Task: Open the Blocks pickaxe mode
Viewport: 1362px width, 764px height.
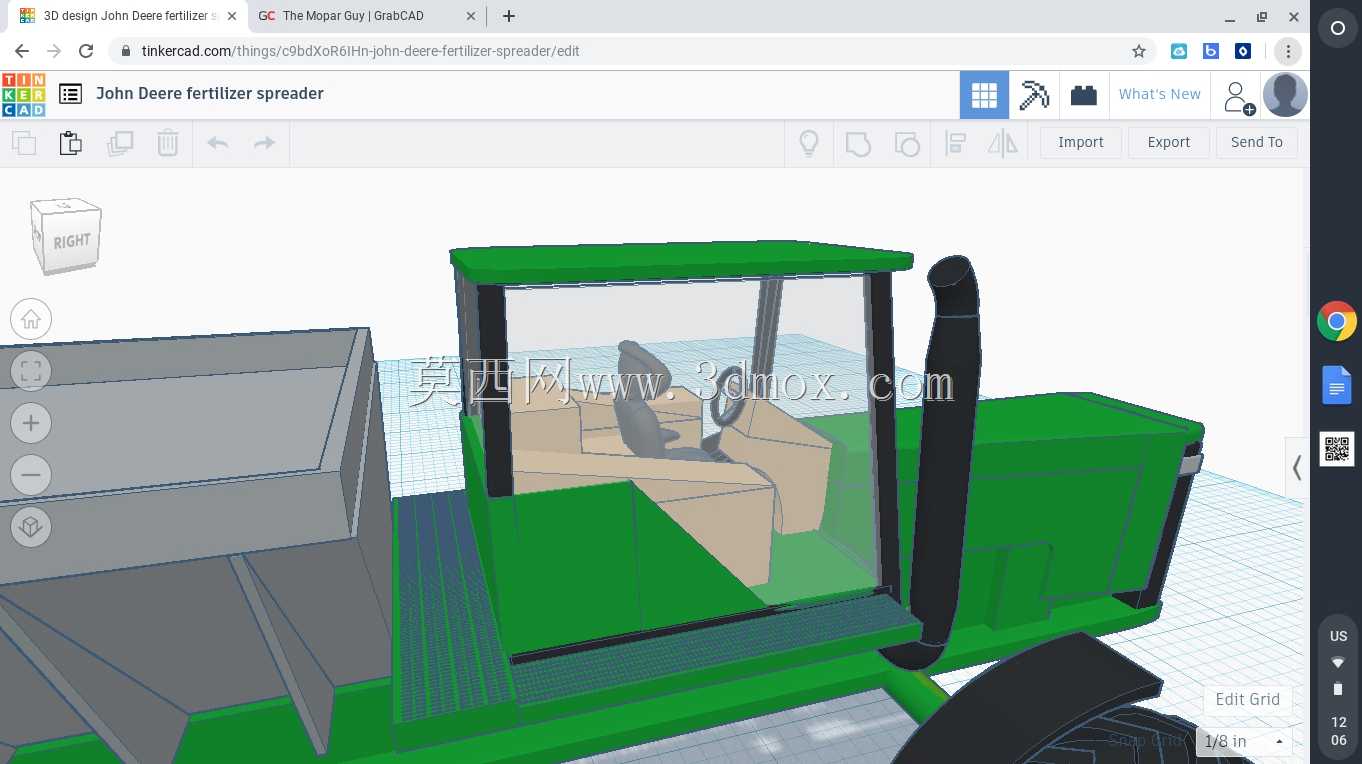Action: pos(1034,95)
